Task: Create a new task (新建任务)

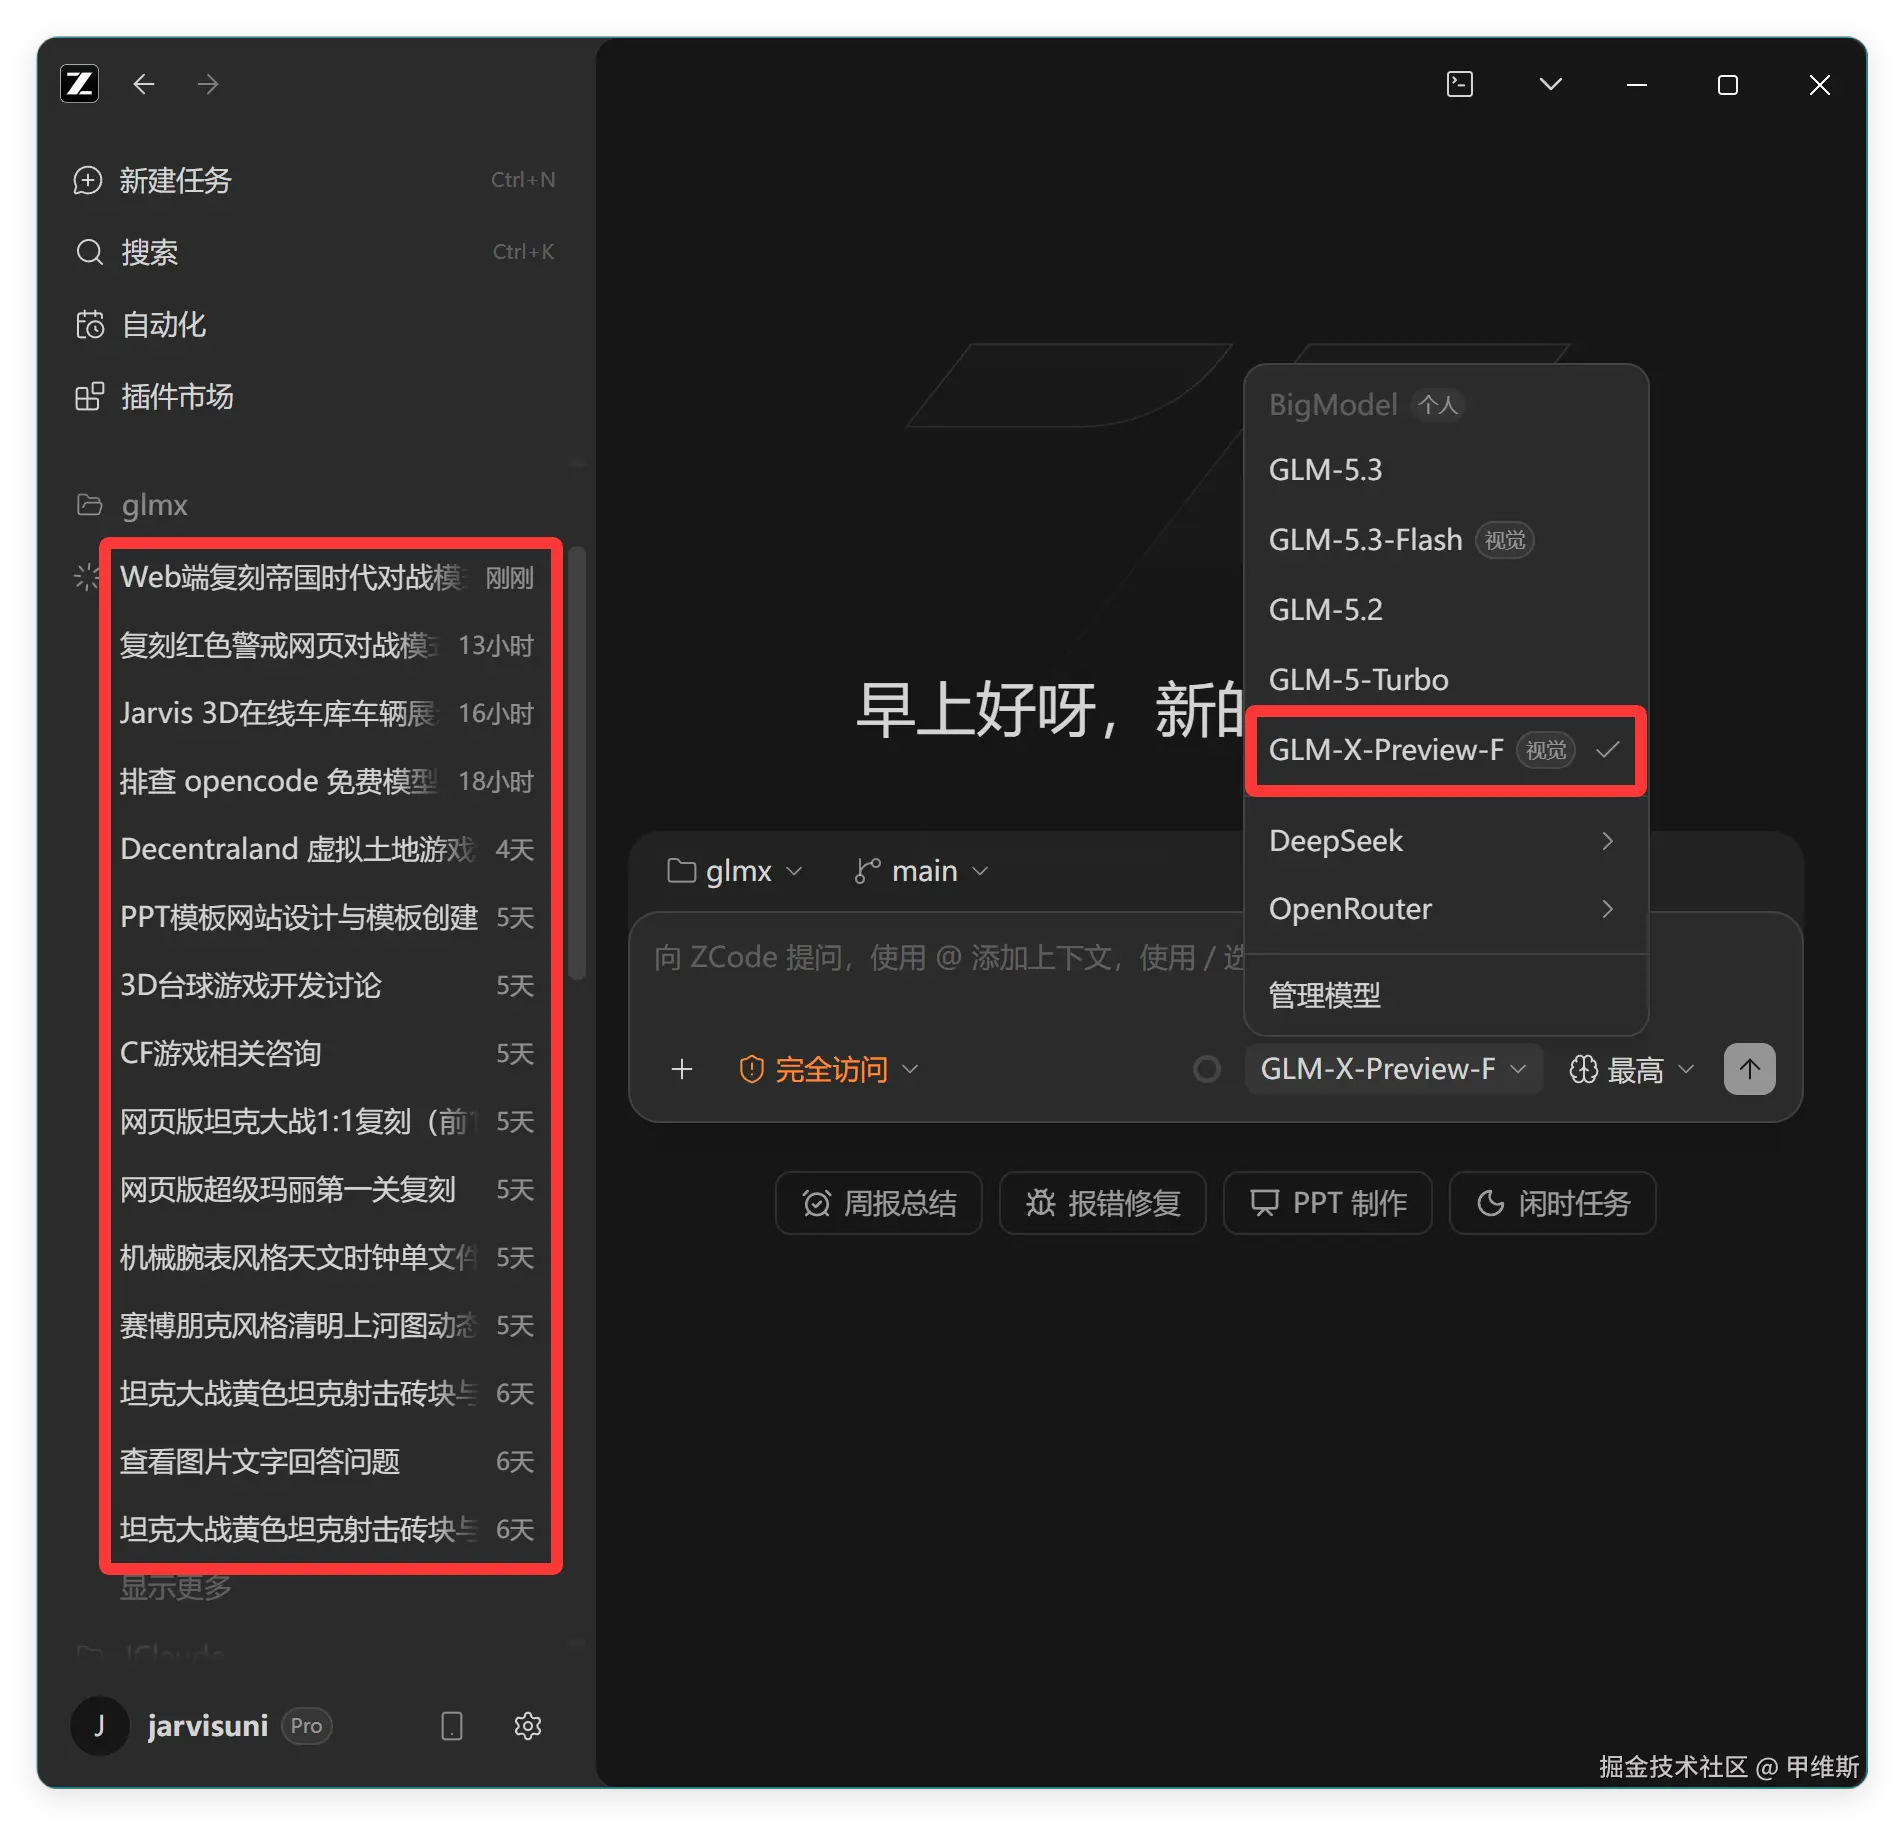Action: (314, 180)
